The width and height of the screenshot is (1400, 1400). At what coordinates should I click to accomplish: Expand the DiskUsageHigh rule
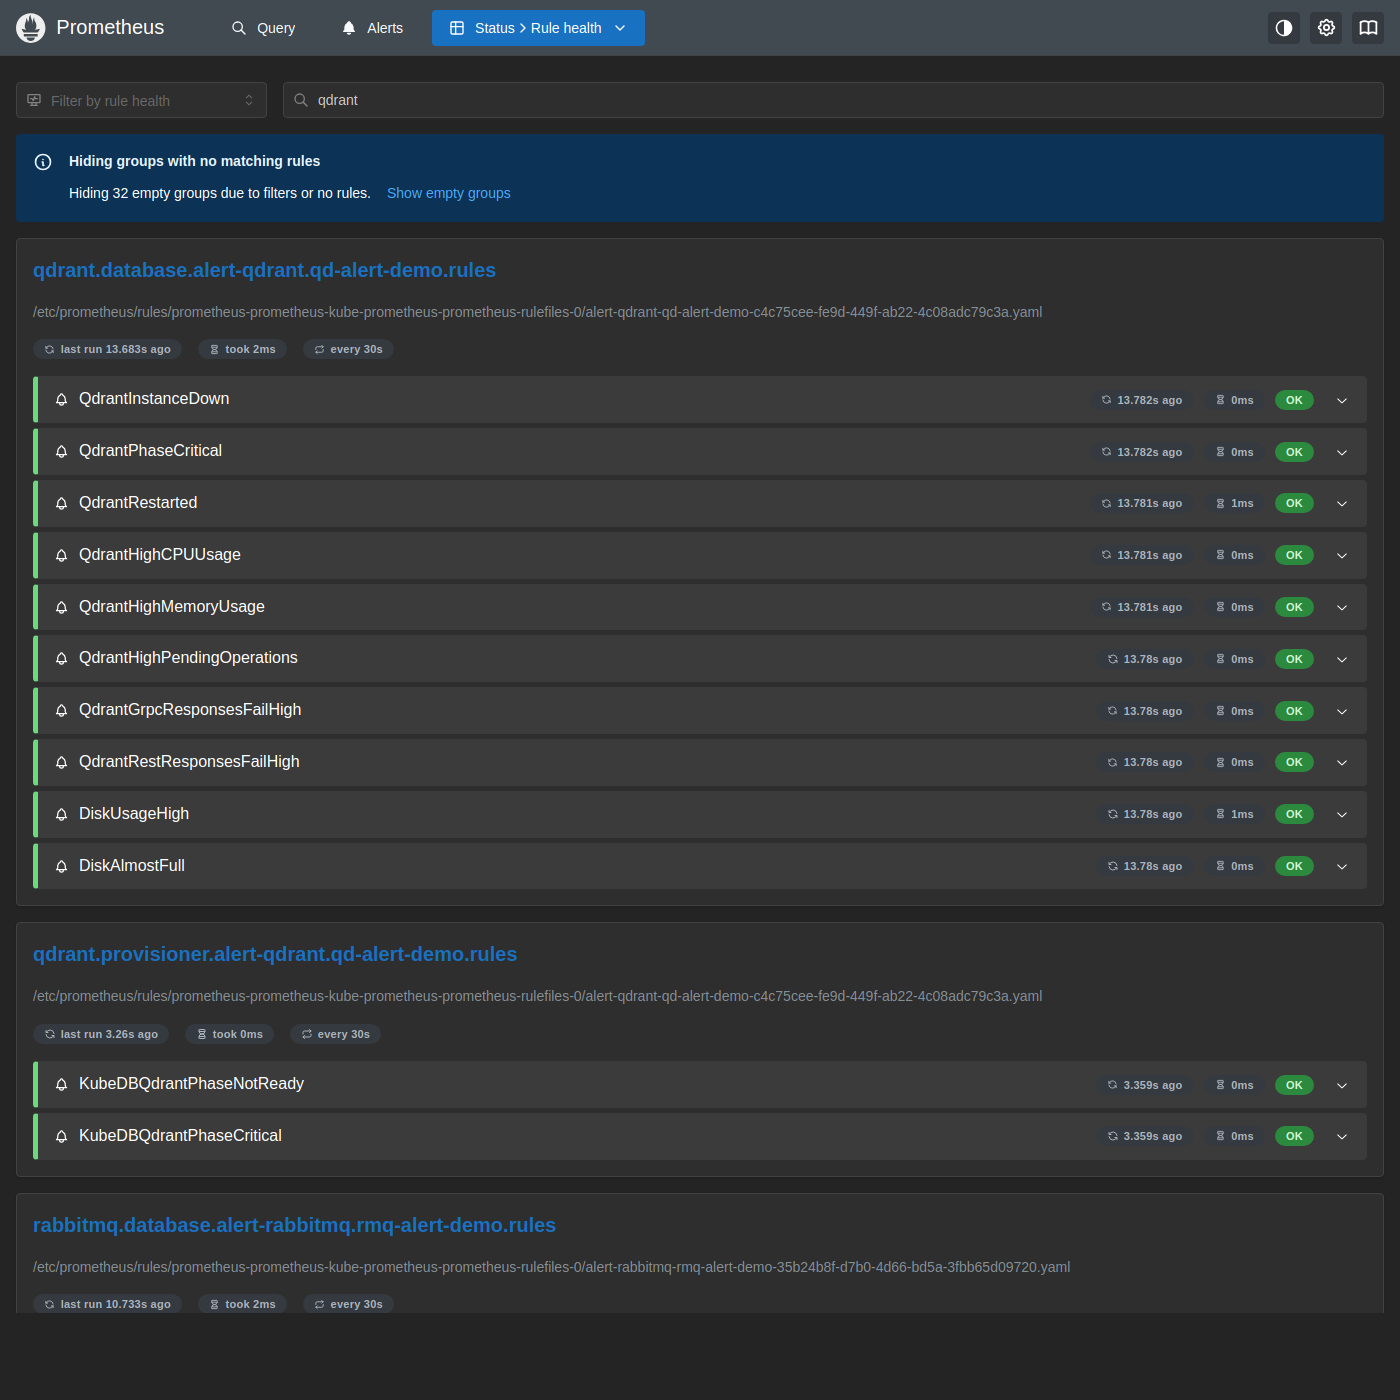(1342, 814)
